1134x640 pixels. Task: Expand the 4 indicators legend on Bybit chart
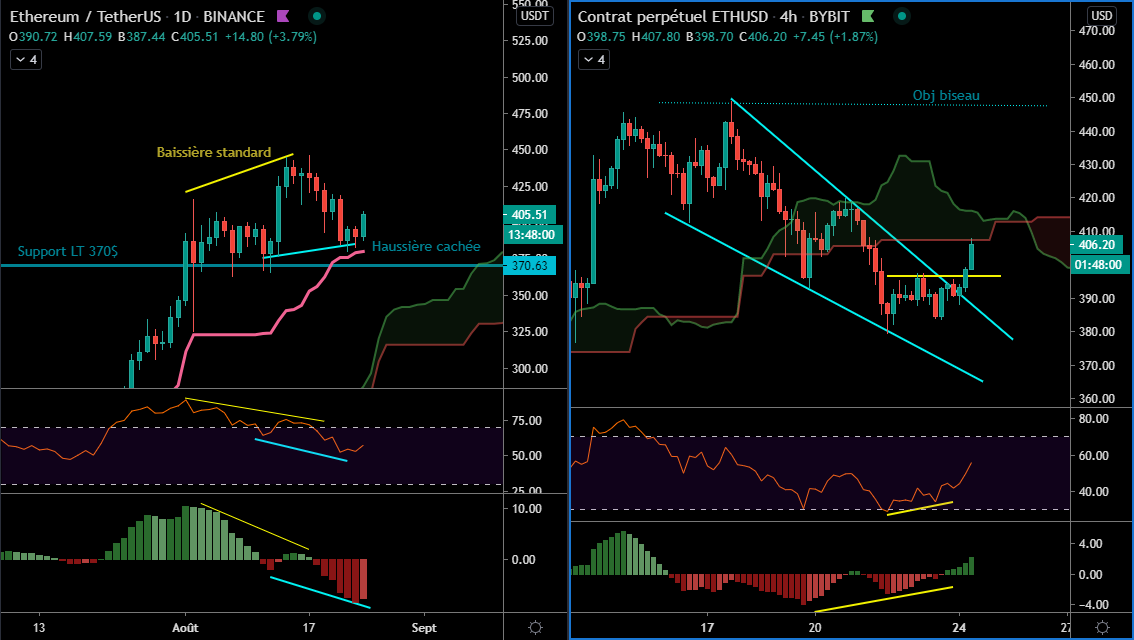[594, 60]
